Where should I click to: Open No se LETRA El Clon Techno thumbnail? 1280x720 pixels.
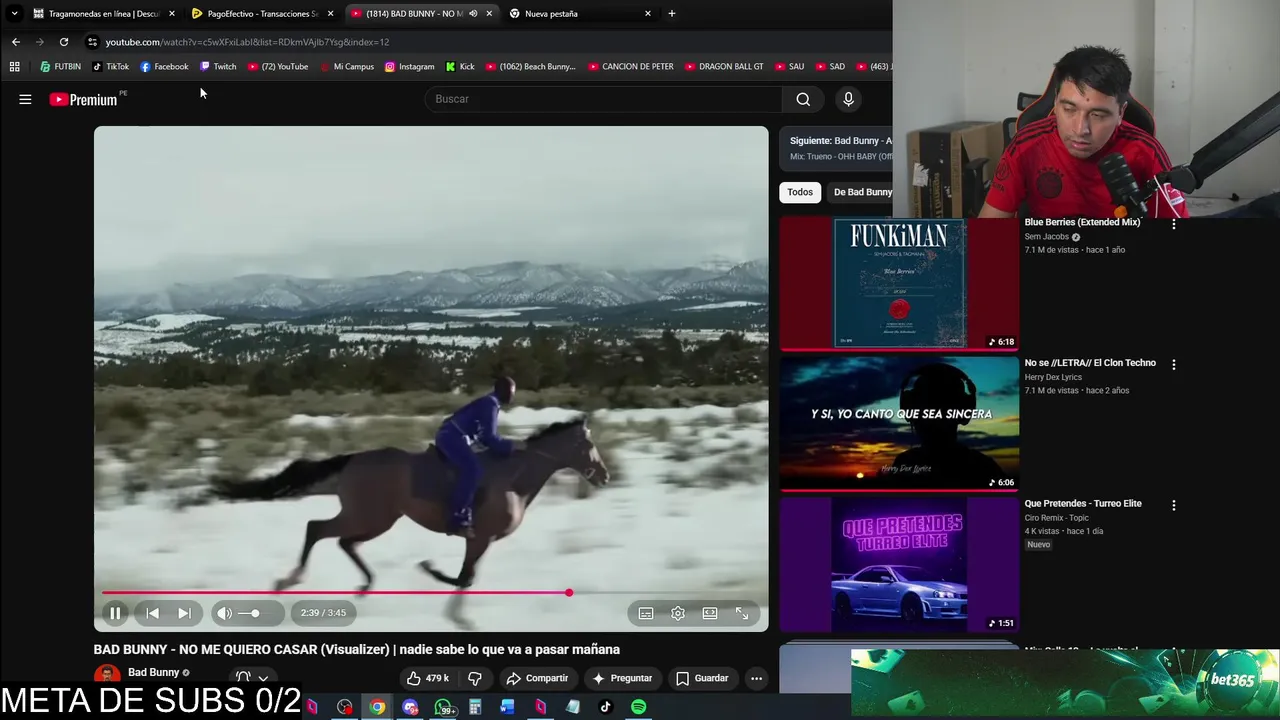899,424
